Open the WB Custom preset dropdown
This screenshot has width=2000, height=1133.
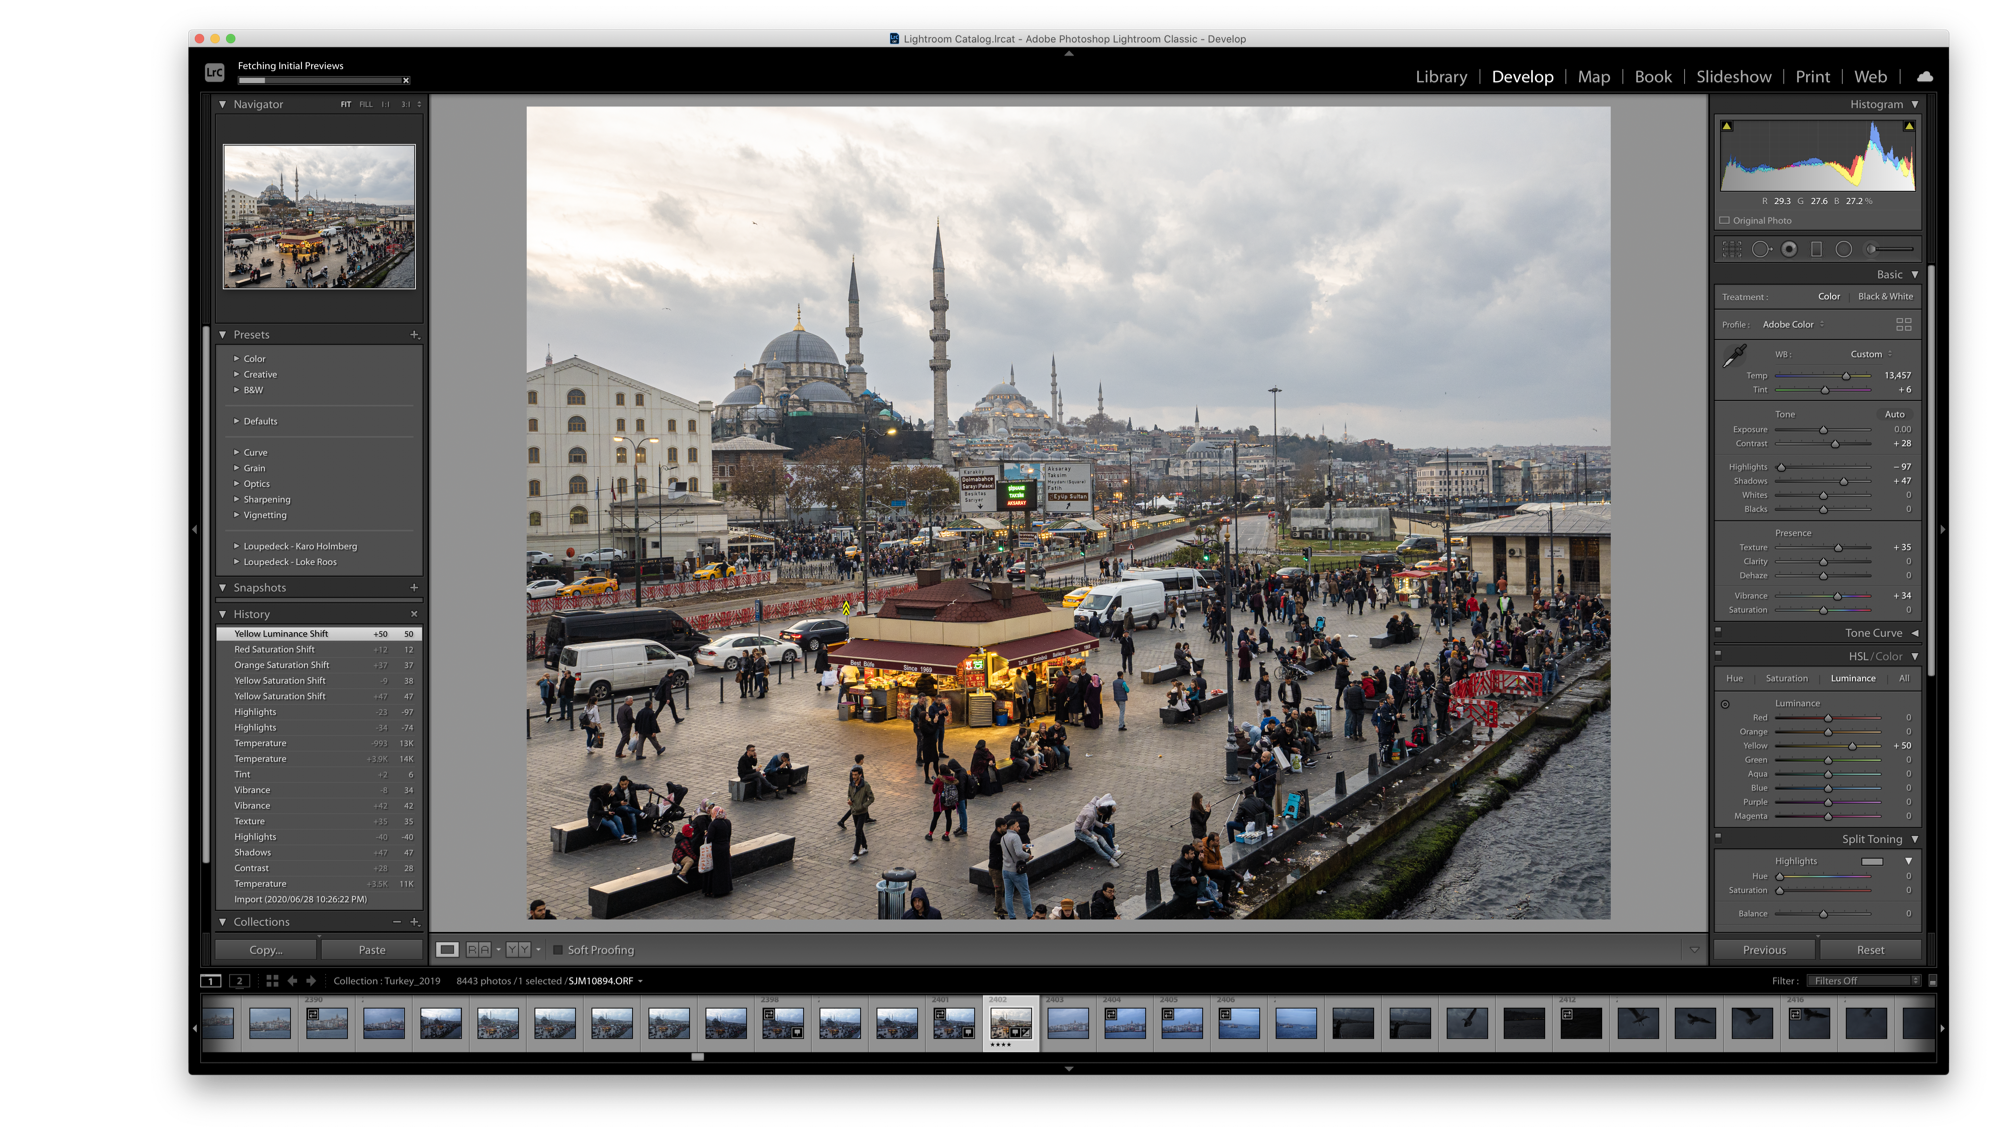(1870, 354)
